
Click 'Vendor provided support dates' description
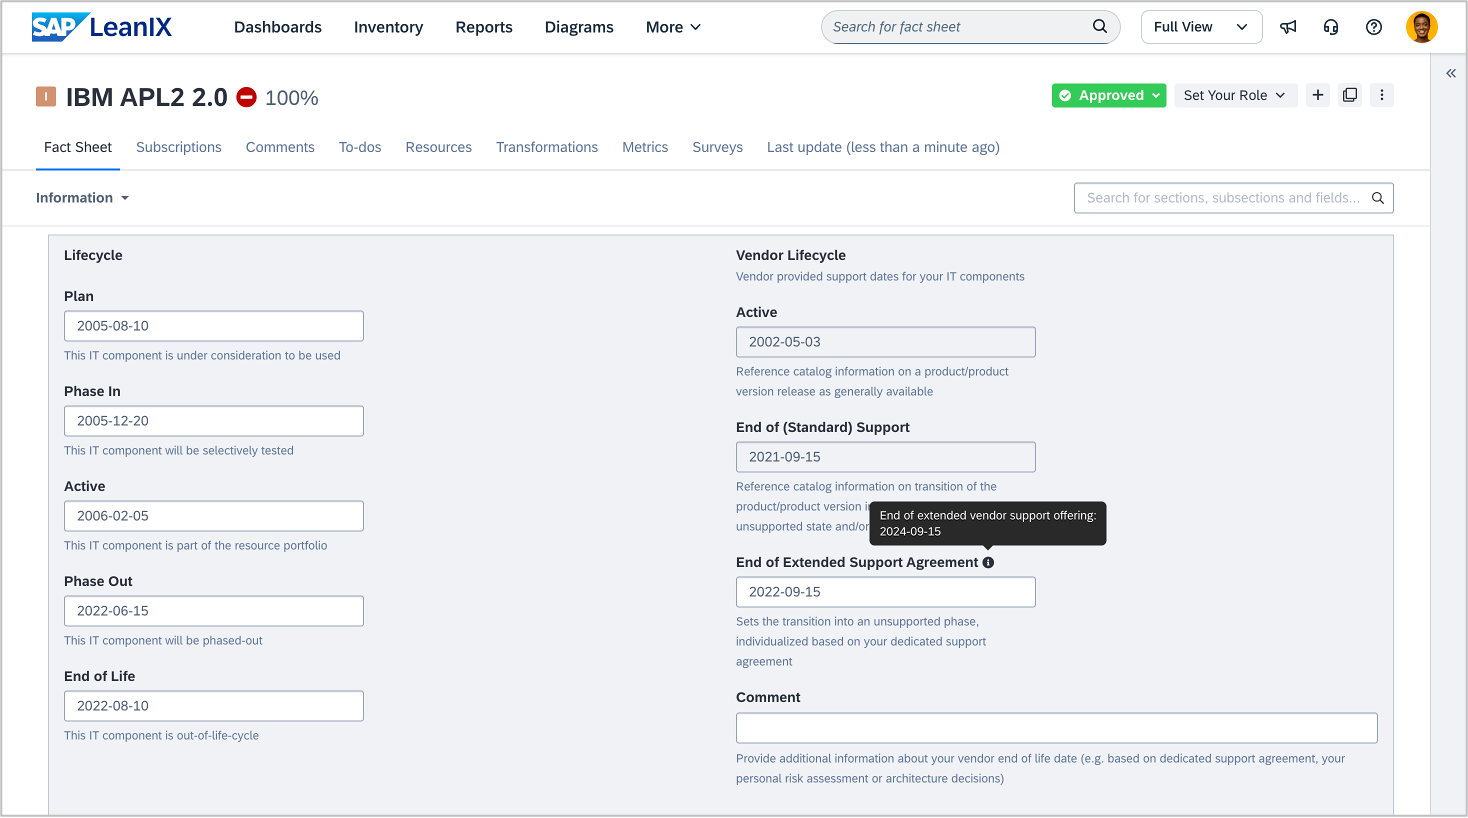click(x=880, y=276)
